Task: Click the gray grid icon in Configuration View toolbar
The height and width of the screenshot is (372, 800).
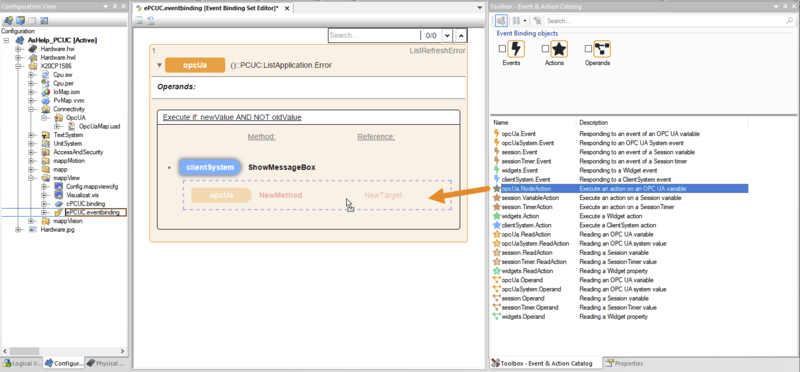Action: (x=32, y=21)
